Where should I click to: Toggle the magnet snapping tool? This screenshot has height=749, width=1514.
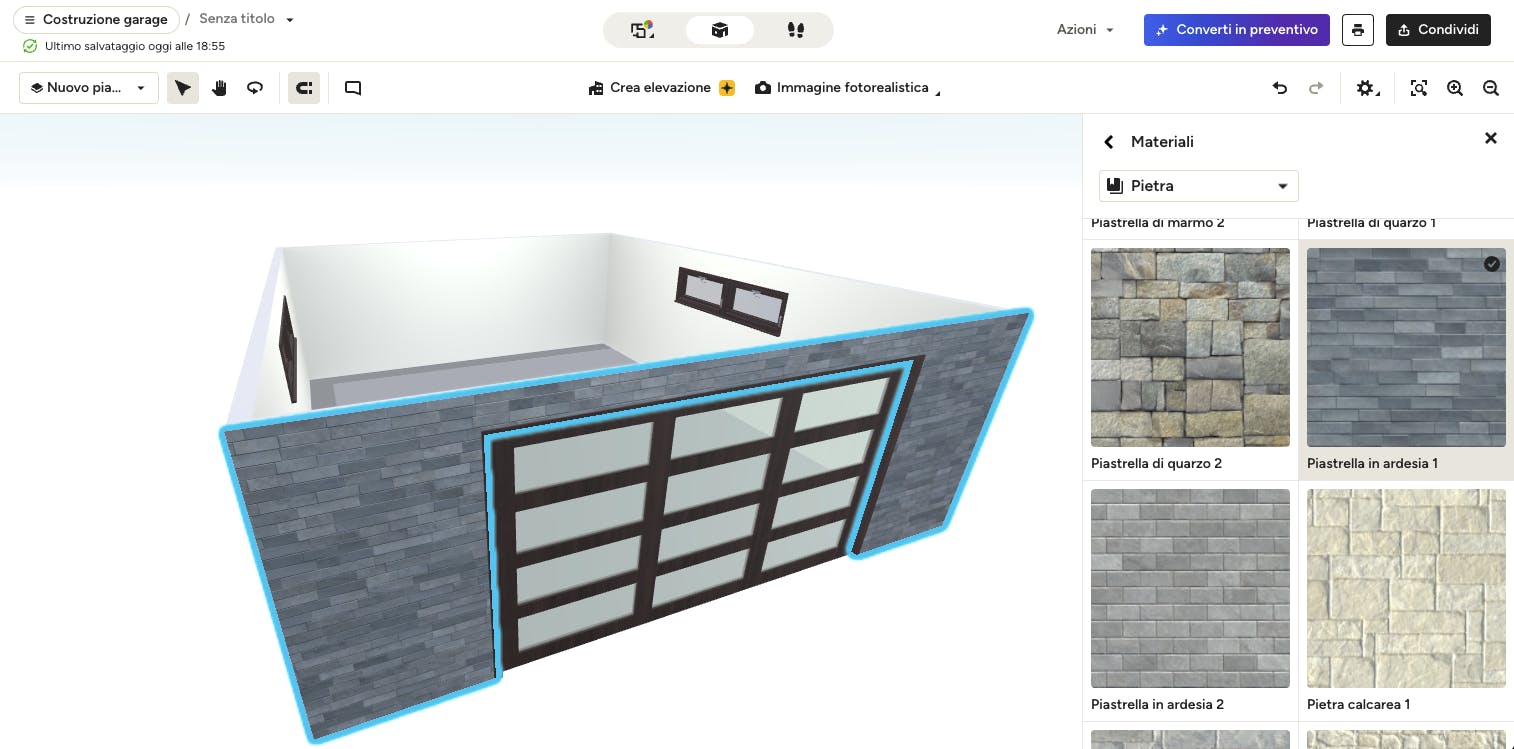[x=304, y=88]
